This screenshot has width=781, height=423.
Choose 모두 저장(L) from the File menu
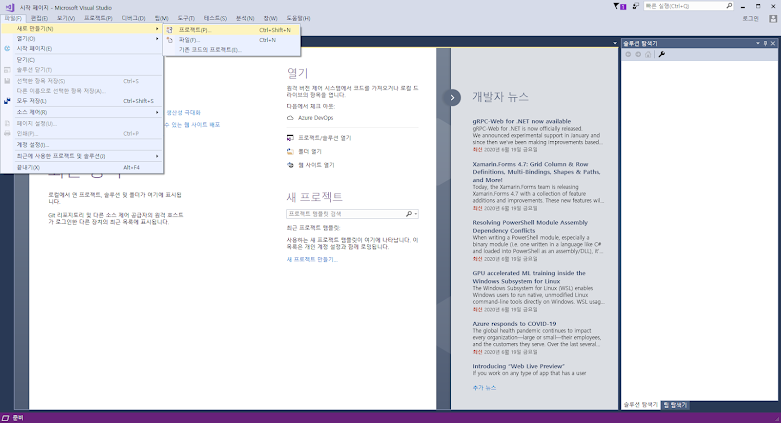pos(82,101)
